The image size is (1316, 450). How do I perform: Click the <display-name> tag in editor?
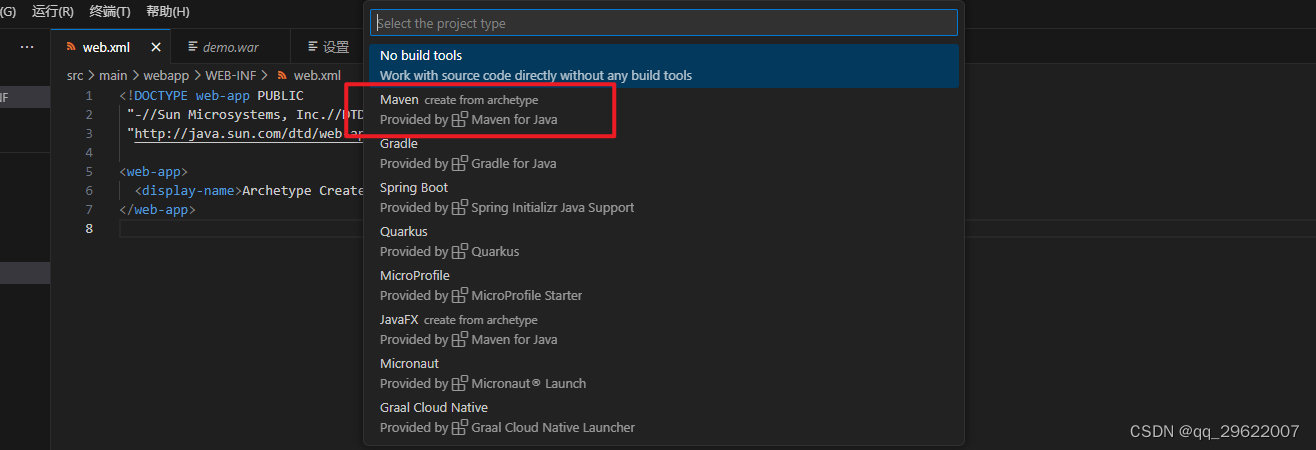click(188, 191)
